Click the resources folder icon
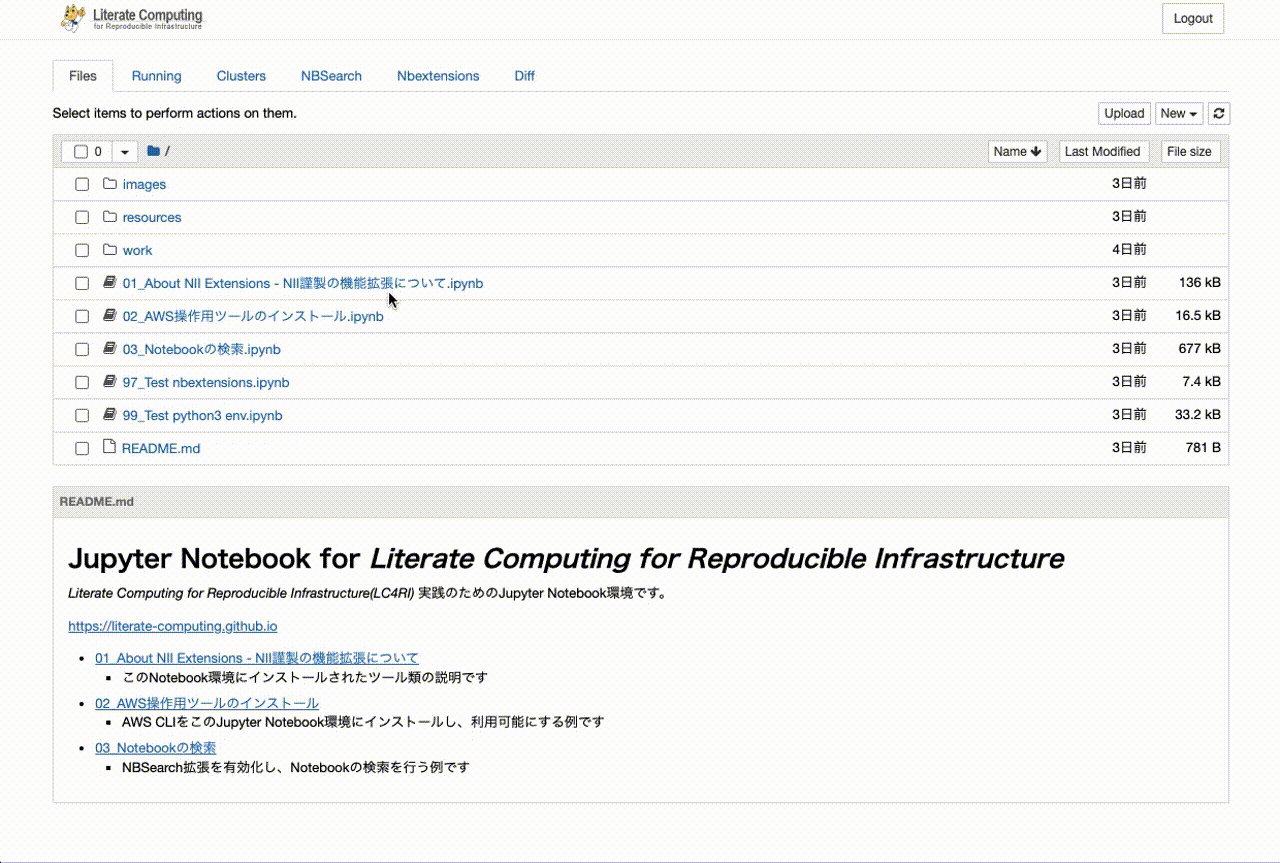 110,217
